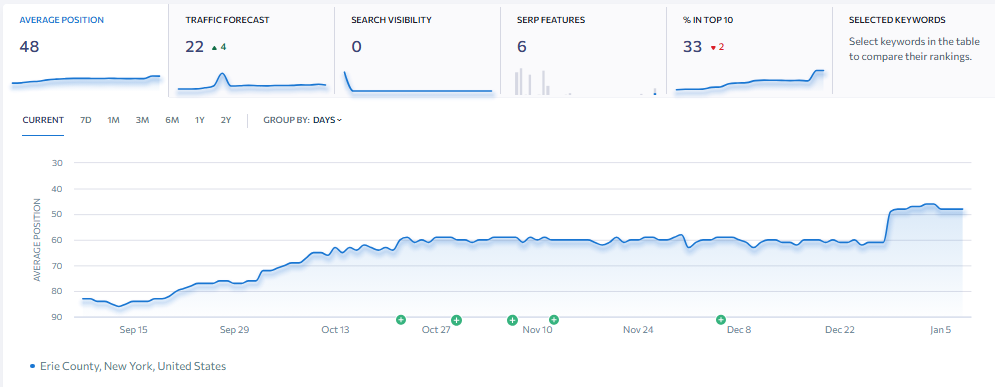Viewport: 995px width, 387px height.
Task: Select the % in Top 10 card
Action: click(749, 51)
